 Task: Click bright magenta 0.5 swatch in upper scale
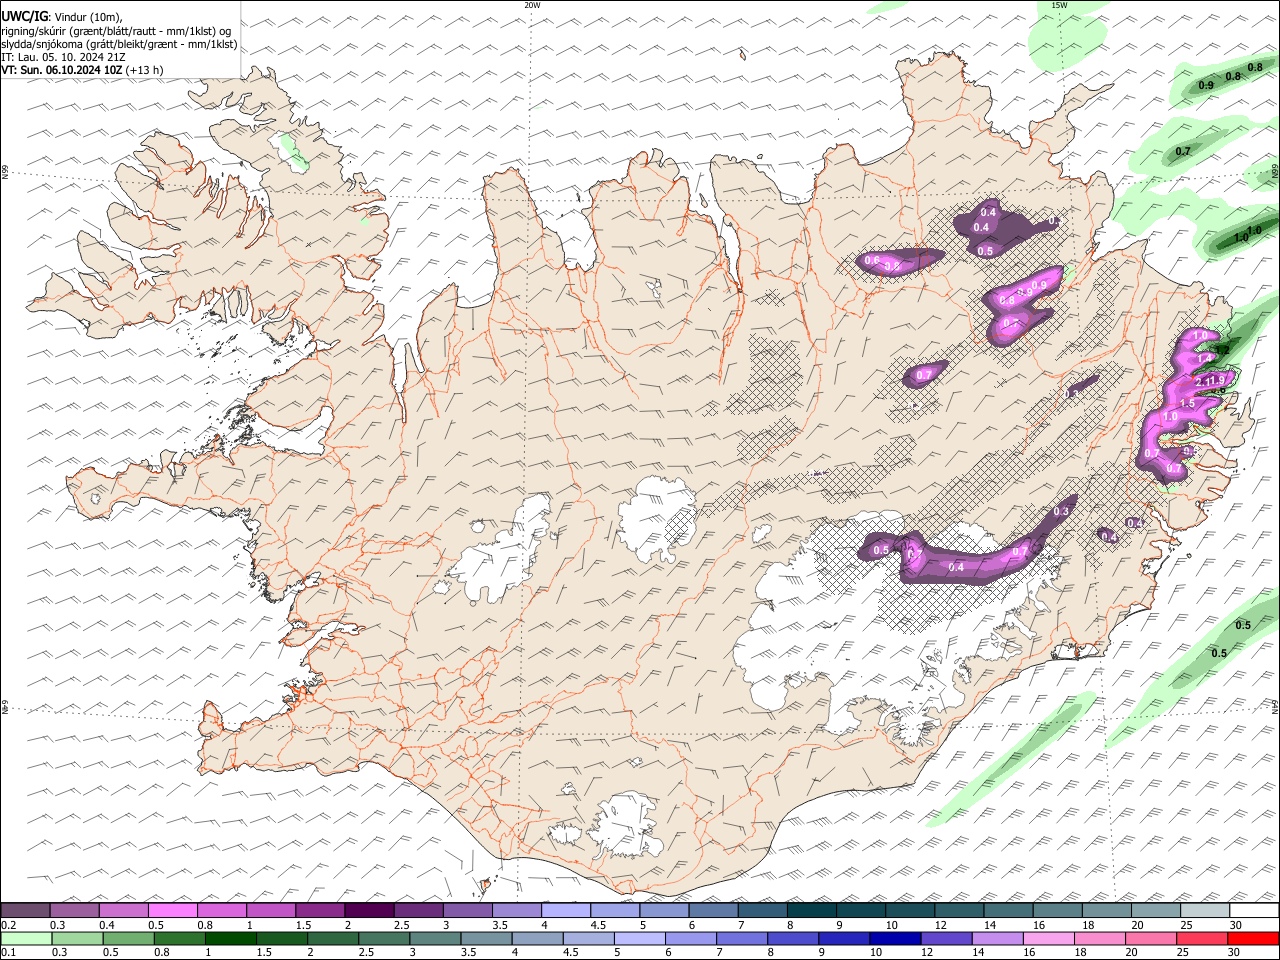pos(172,910)
